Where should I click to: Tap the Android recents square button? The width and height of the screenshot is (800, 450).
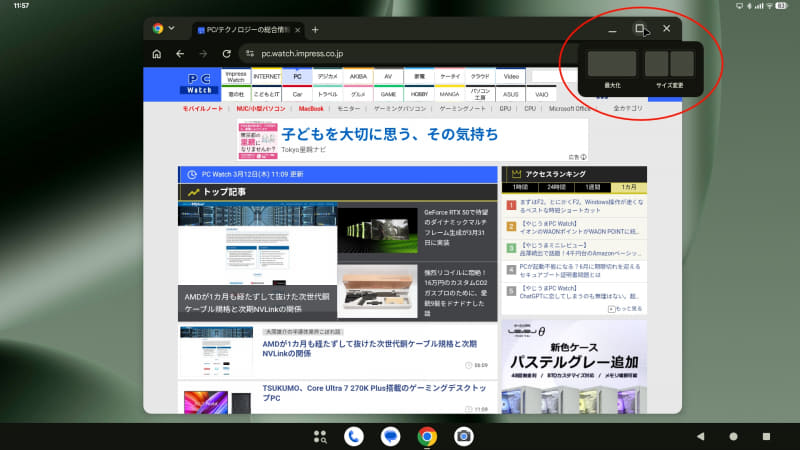click(x=766, y=436)
